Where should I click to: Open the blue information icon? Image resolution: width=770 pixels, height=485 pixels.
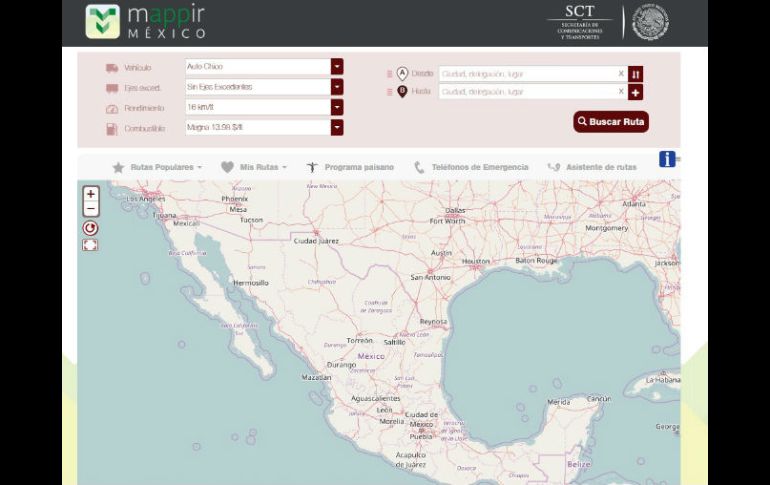(667, 159)
